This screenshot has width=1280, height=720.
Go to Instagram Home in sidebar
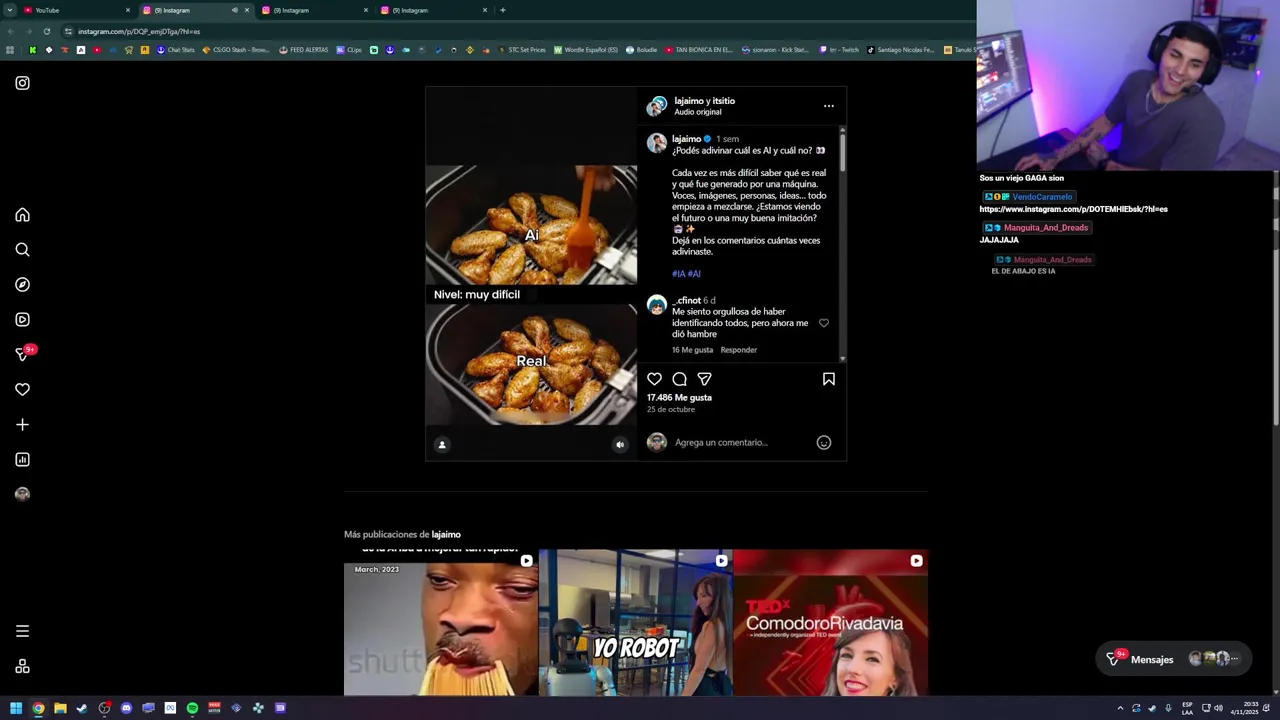point(22,215)
